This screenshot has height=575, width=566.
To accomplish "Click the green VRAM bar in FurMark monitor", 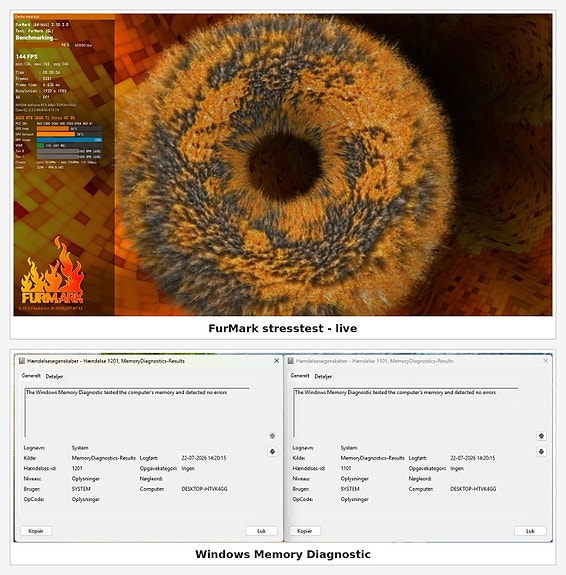I will (x=40, y=145).
